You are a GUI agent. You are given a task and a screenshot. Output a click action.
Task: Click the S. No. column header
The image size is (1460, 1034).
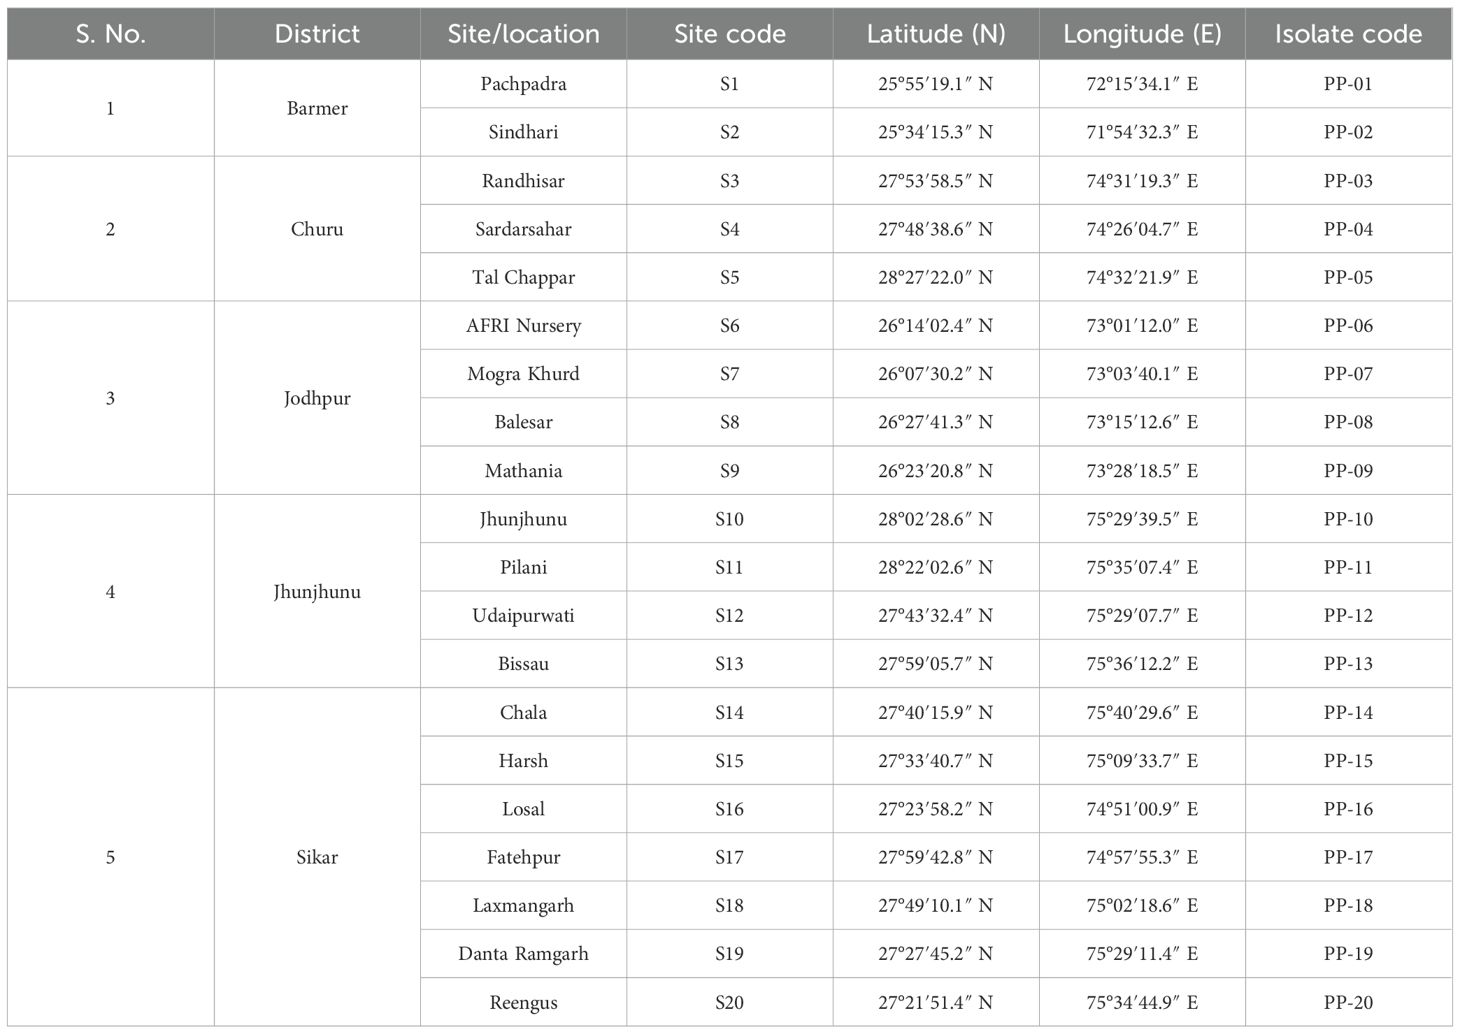pyautogui.click(x=110, y=34)
